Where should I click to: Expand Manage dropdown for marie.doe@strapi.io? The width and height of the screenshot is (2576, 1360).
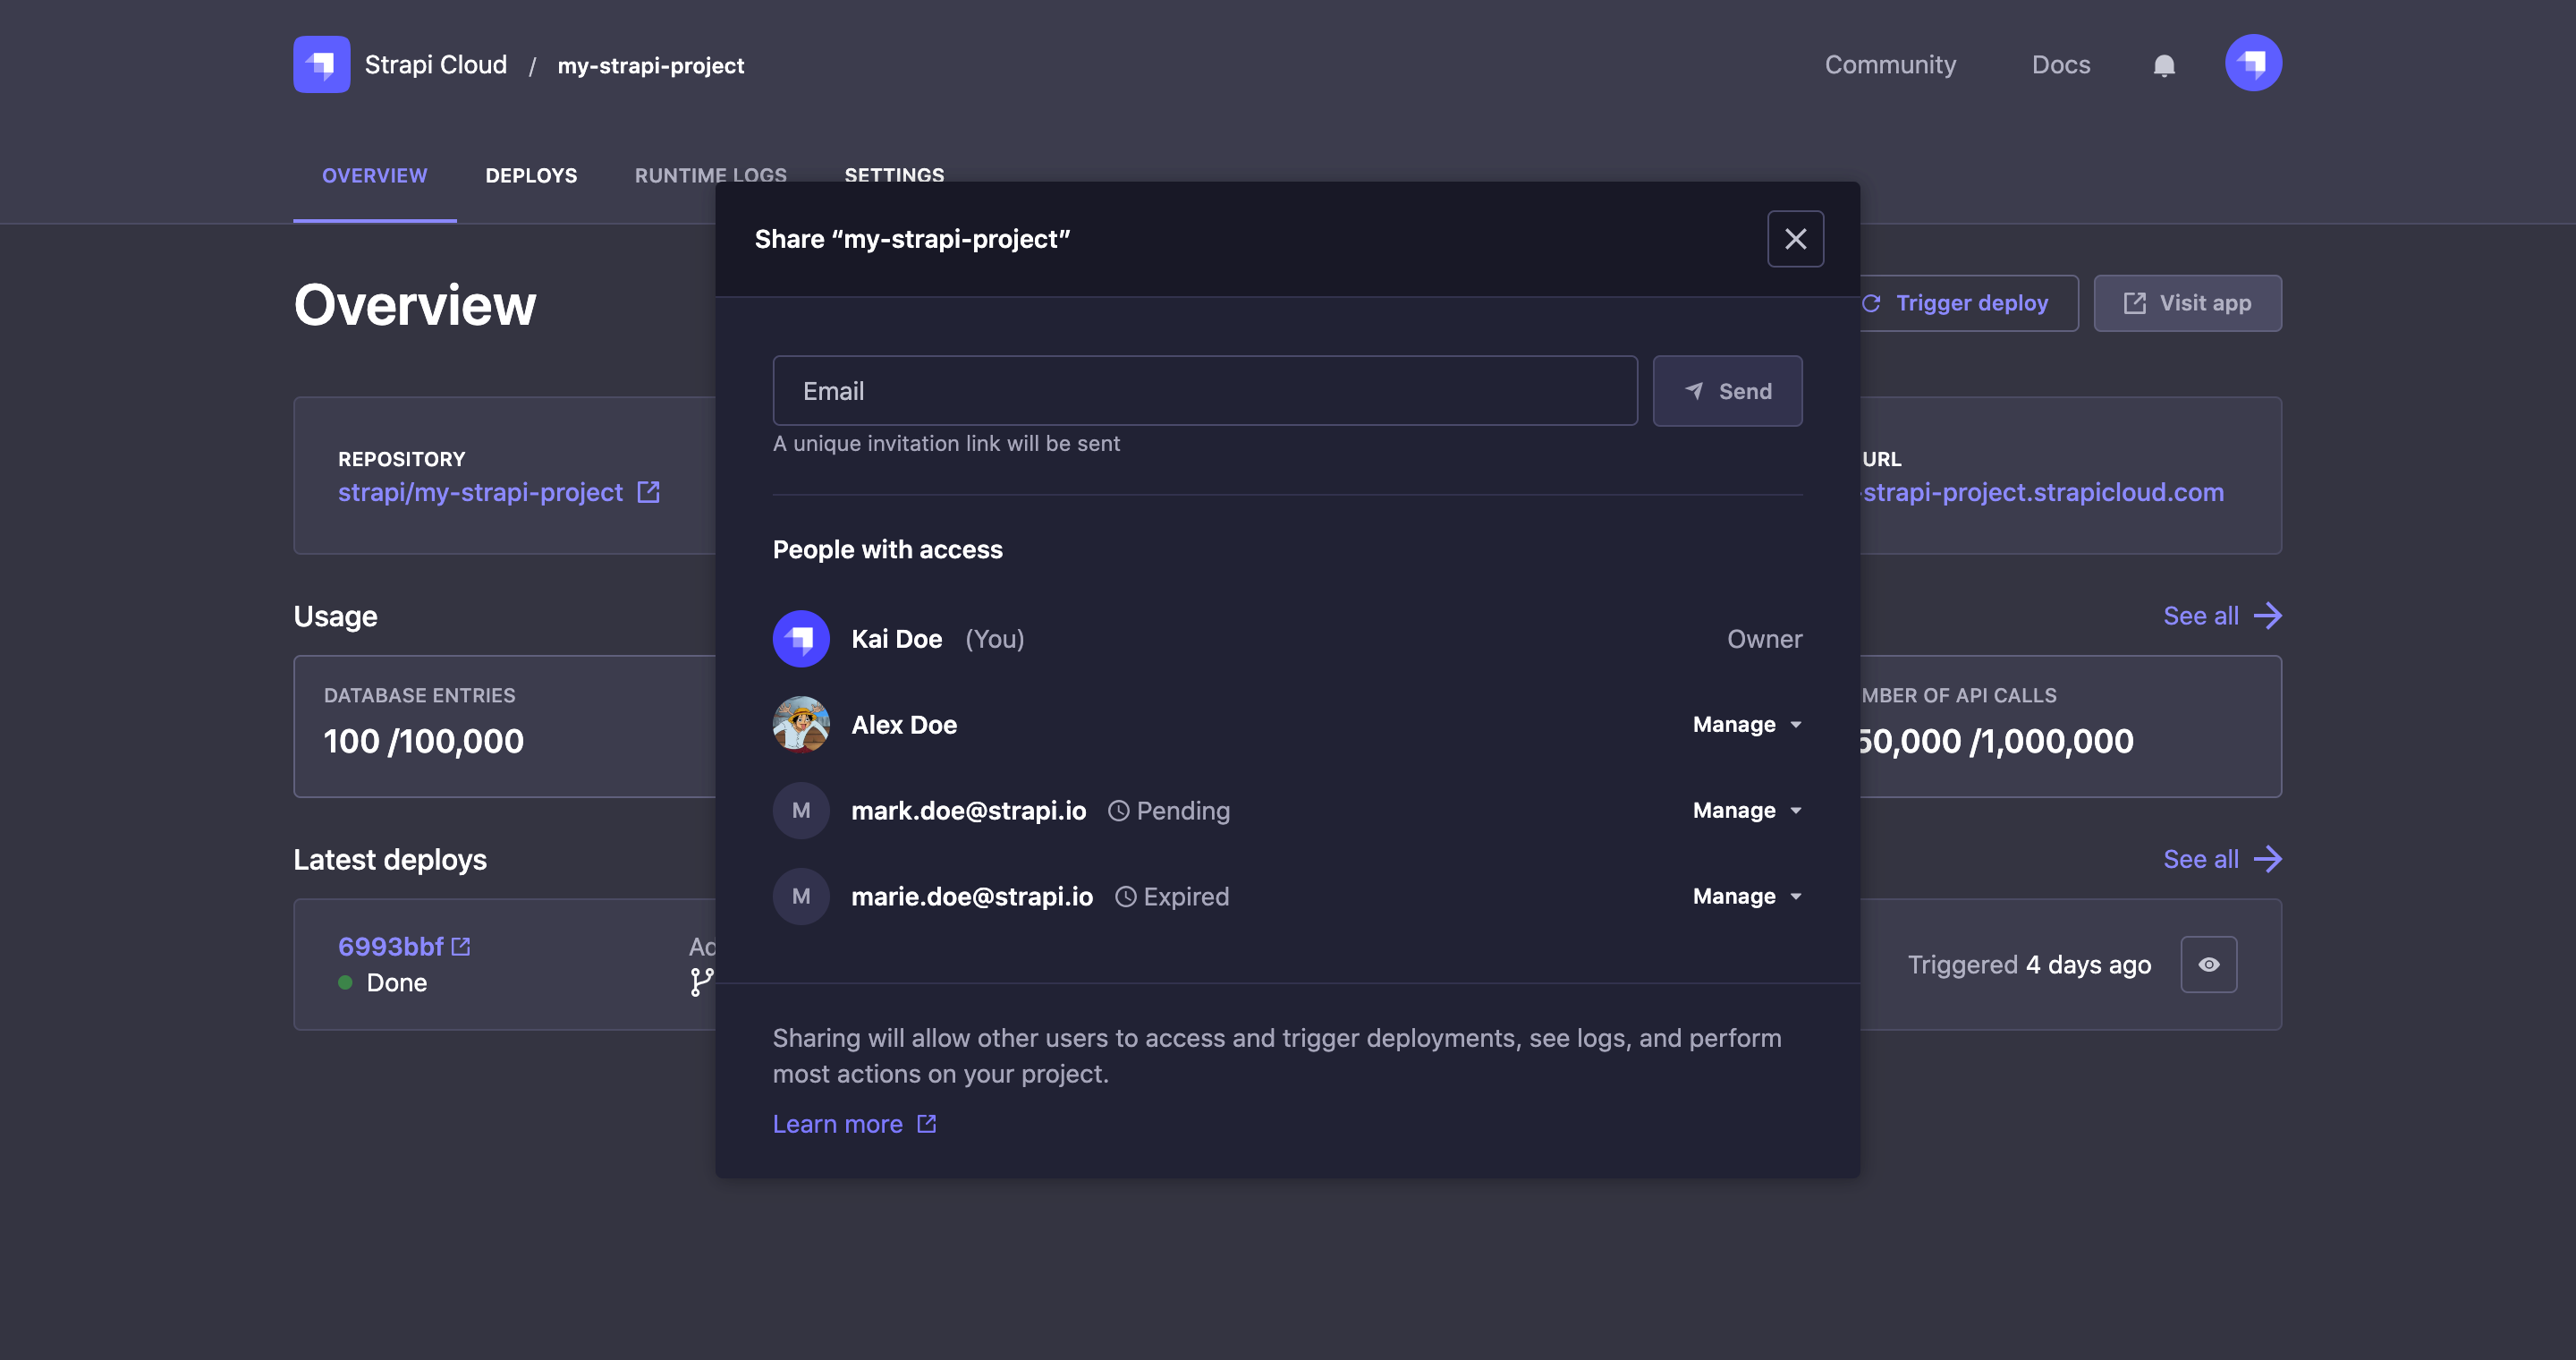click(x=1746, y=896)
